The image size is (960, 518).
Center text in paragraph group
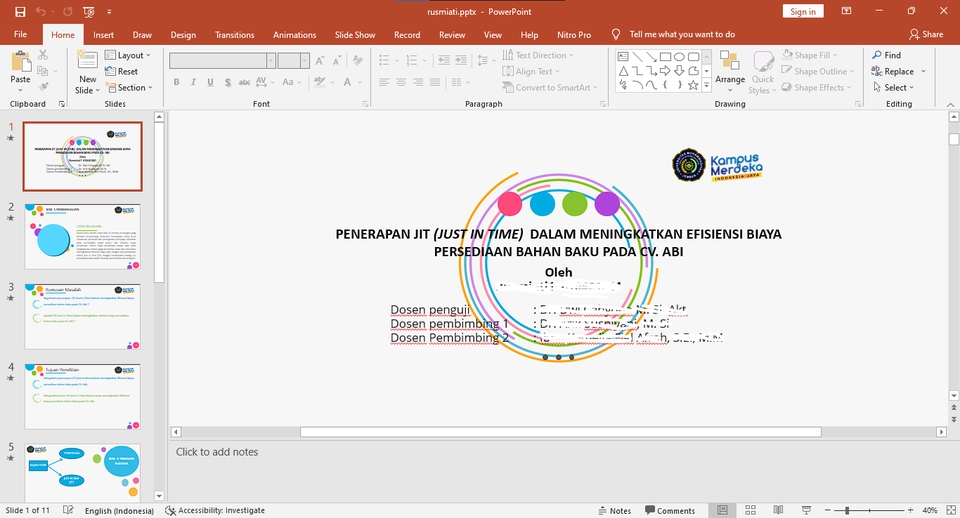point(401,82)
